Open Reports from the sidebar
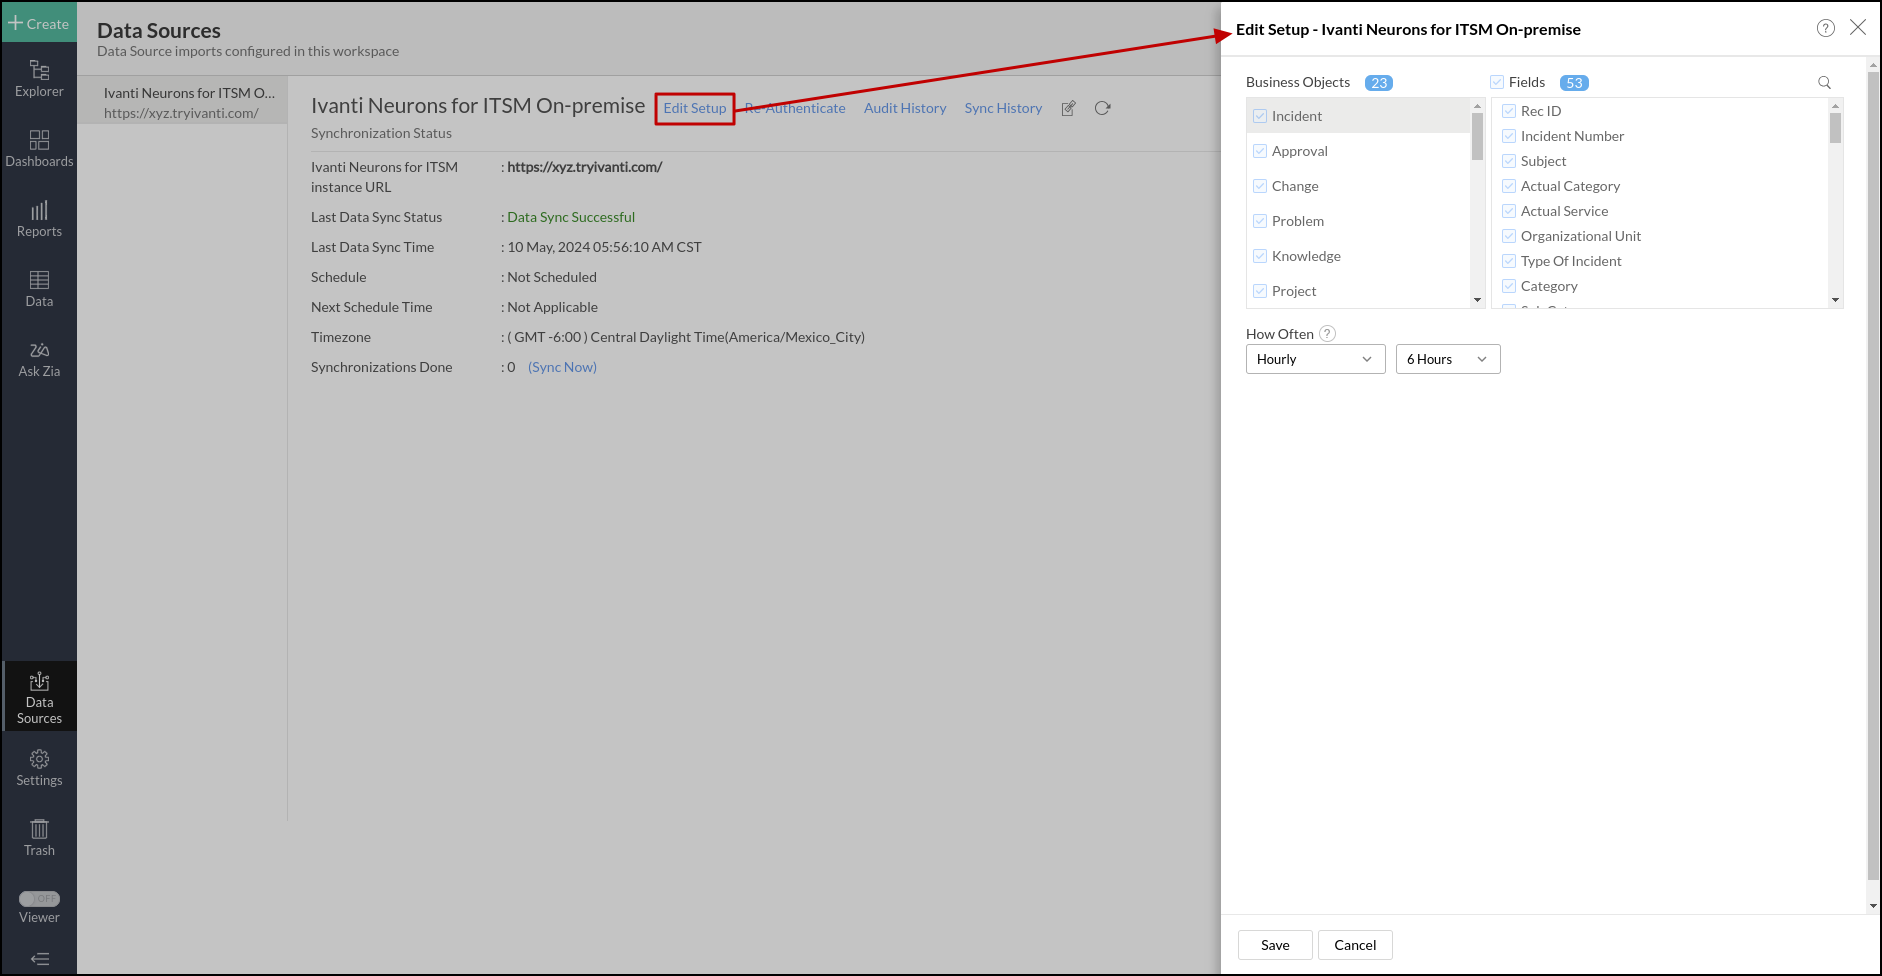 tap(39, 218)
